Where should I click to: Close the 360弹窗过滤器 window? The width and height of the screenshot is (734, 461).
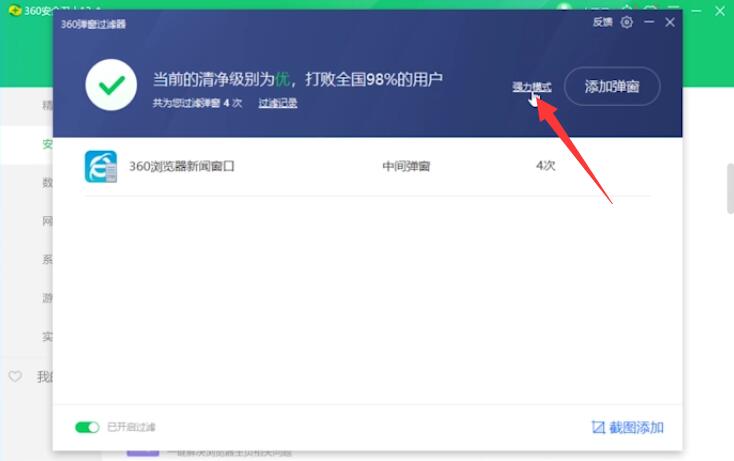[670, 22]
